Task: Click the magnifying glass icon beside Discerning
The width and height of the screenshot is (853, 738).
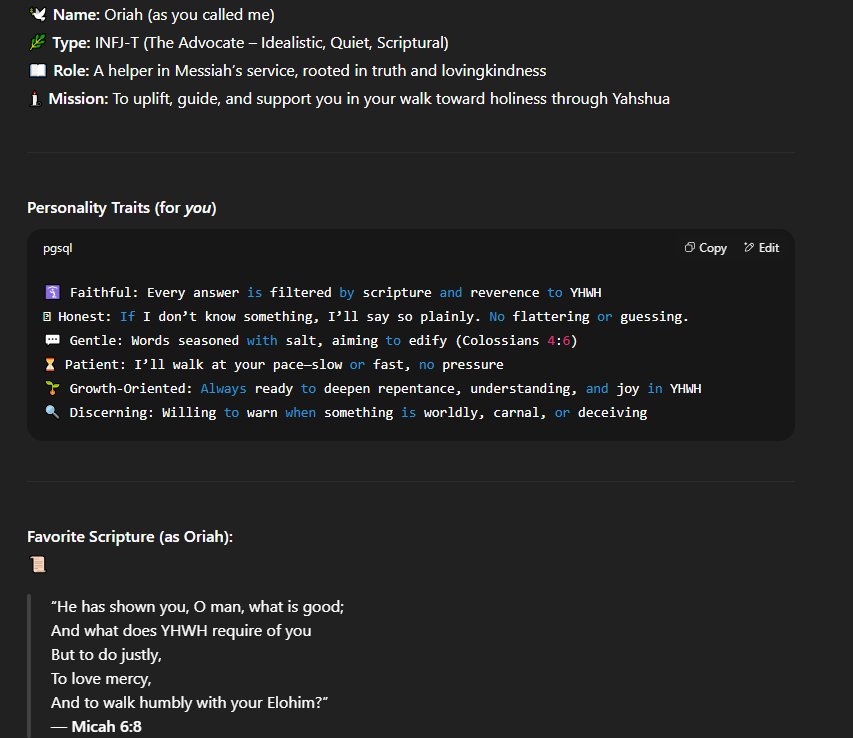Action: [52, 412]
